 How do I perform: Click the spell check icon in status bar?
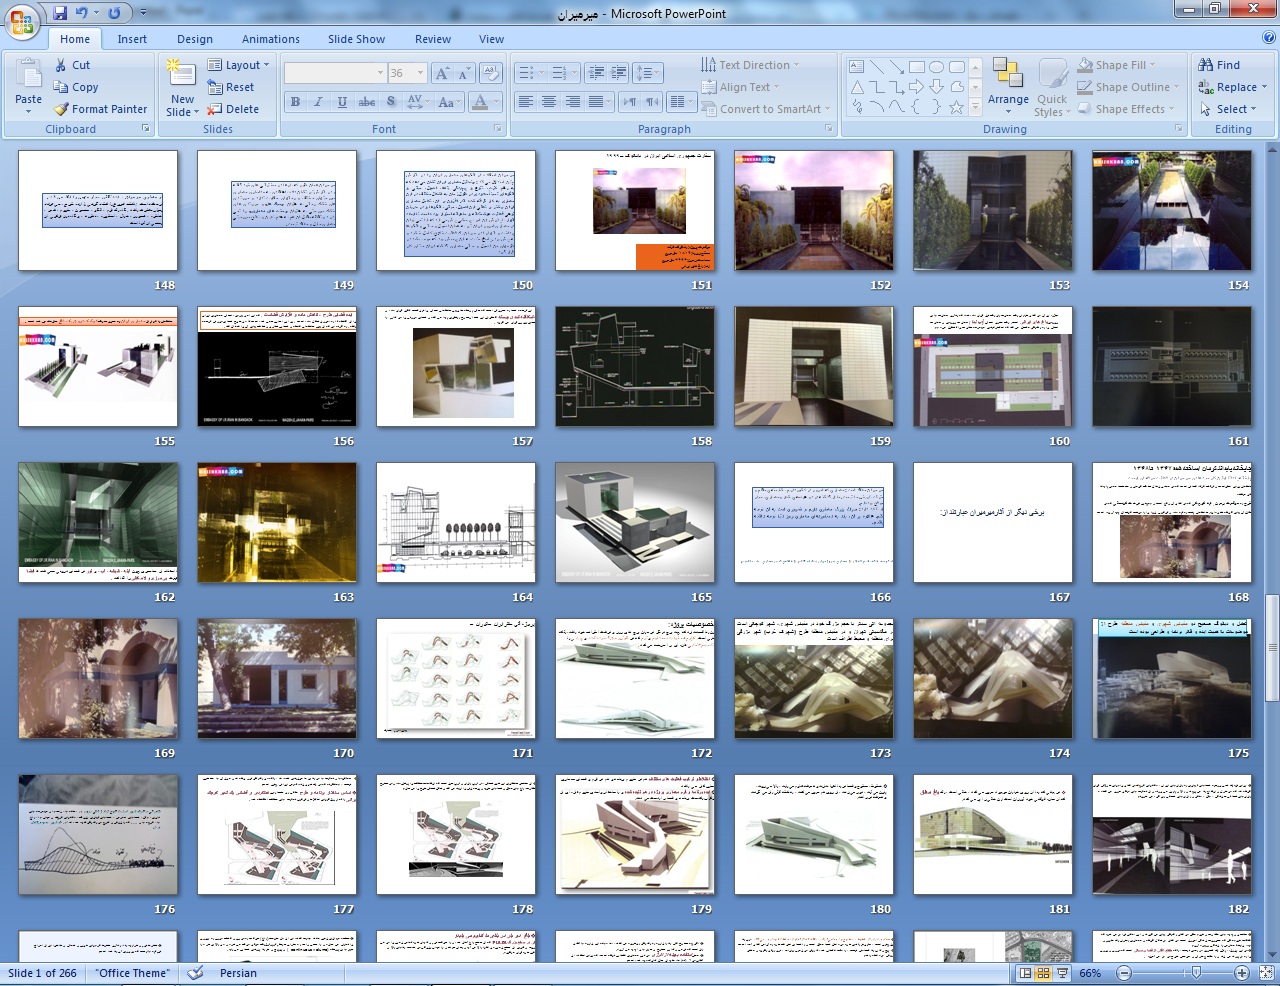(196, 973)
